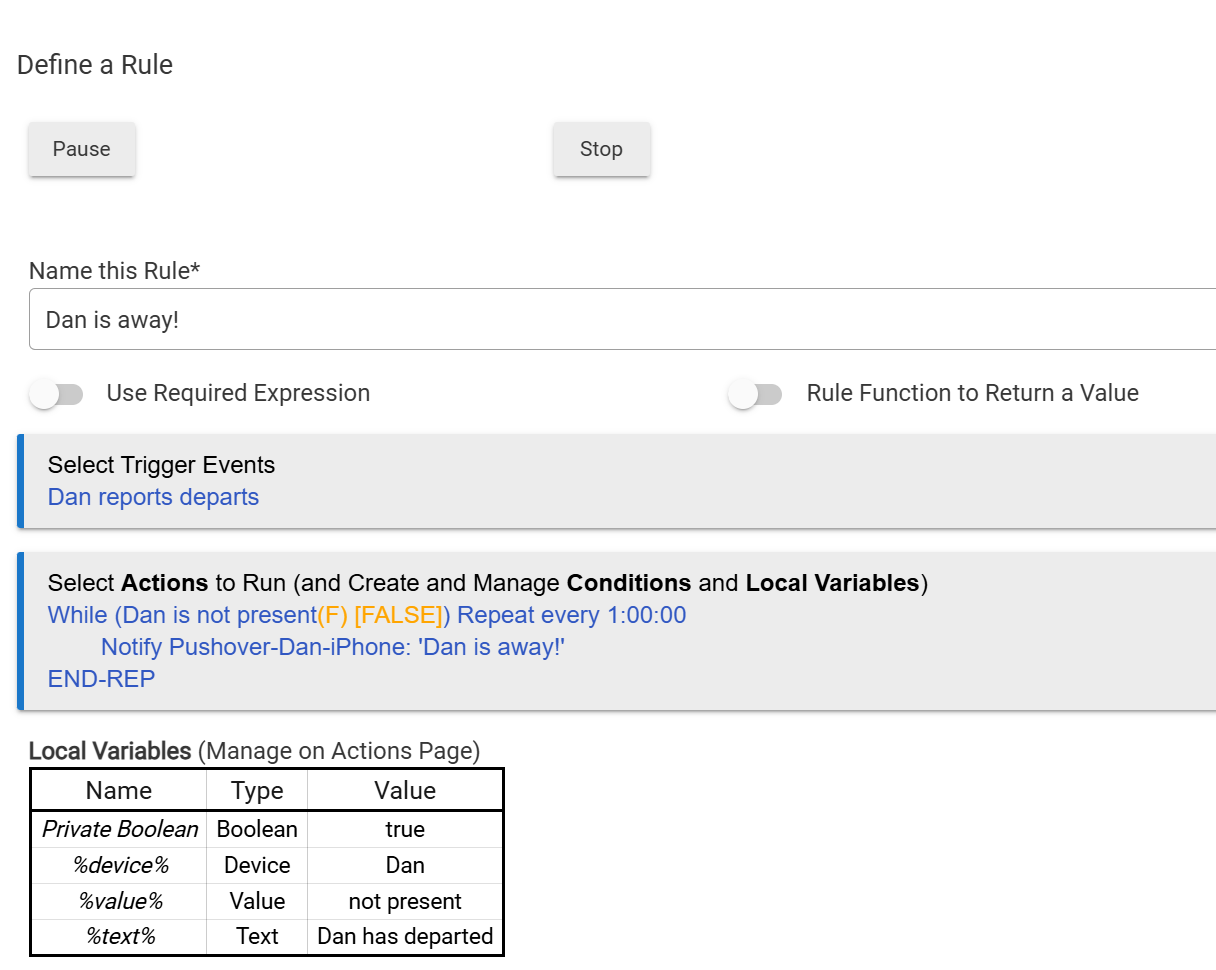Select the %device% variable row name
This screenshot has height=970, width=1216.
(x=120, y=865)
